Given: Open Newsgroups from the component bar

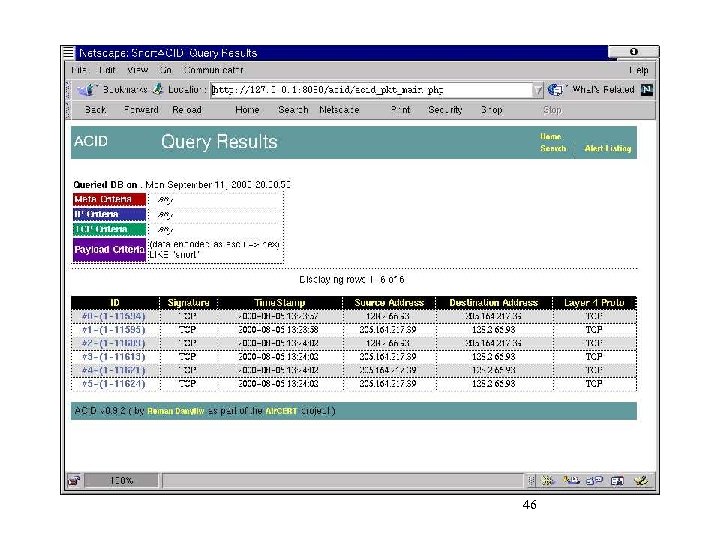Looking at the screenshot, I should (x=595, y=481).
